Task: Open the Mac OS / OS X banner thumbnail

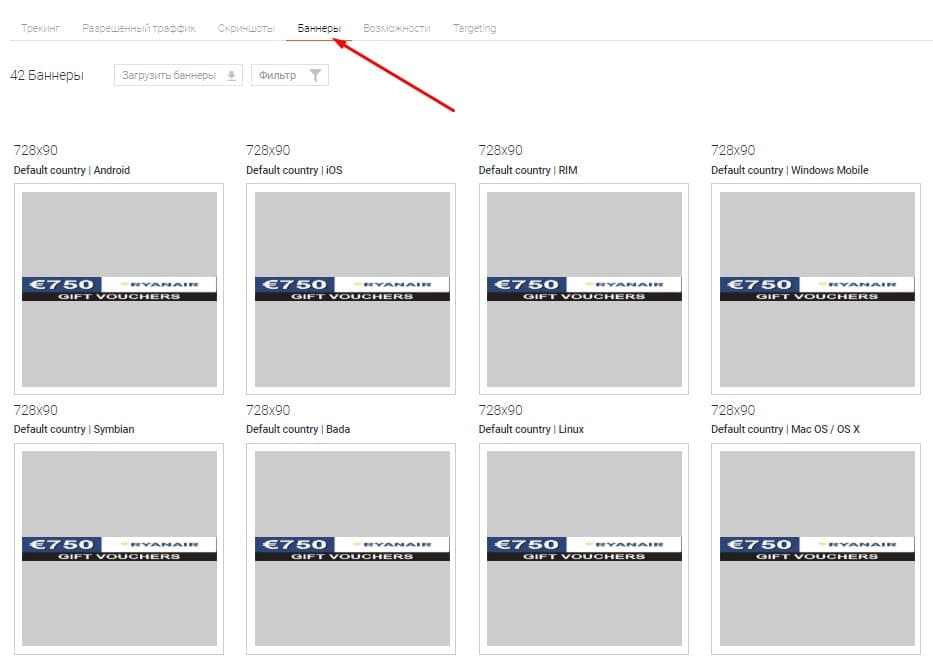Action: coord(816,549)
